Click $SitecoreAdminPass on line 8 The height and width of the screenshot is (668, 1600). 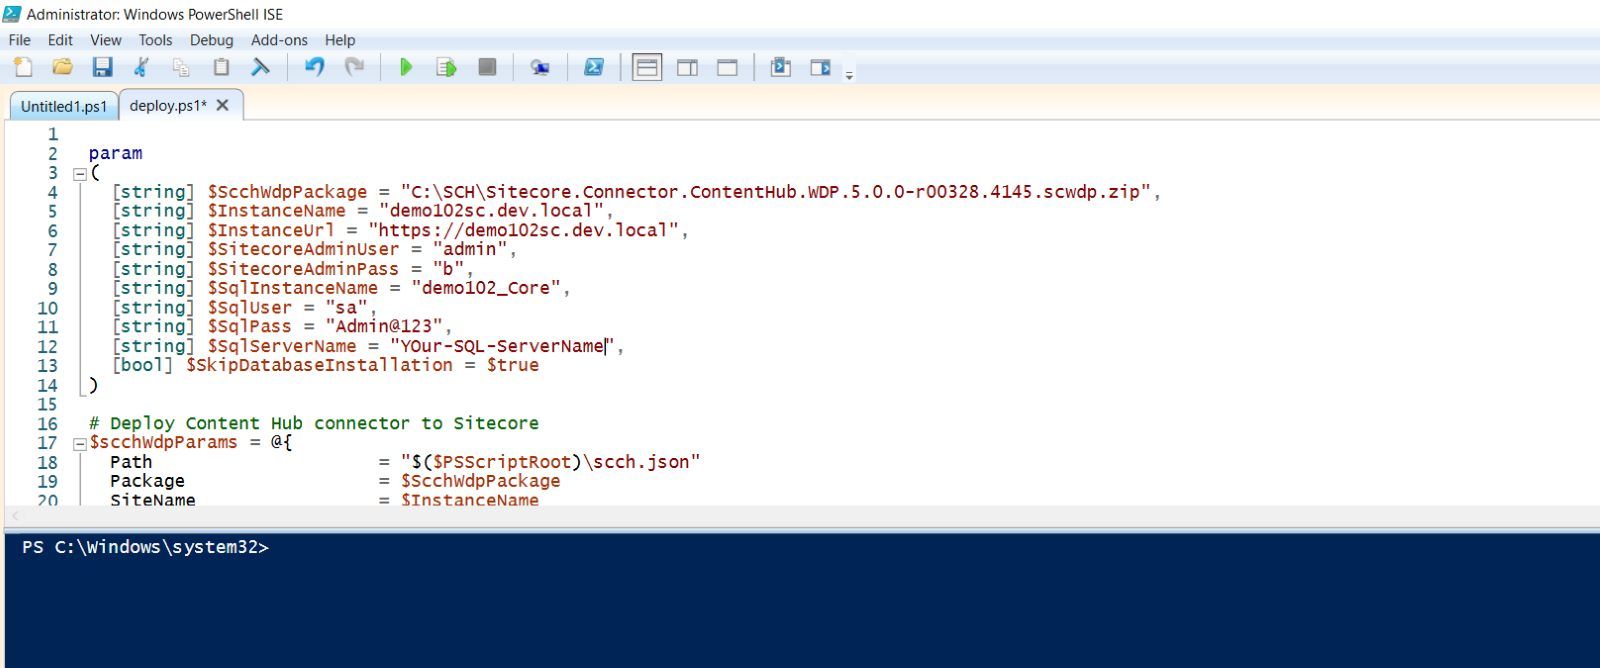pos(303,269)
